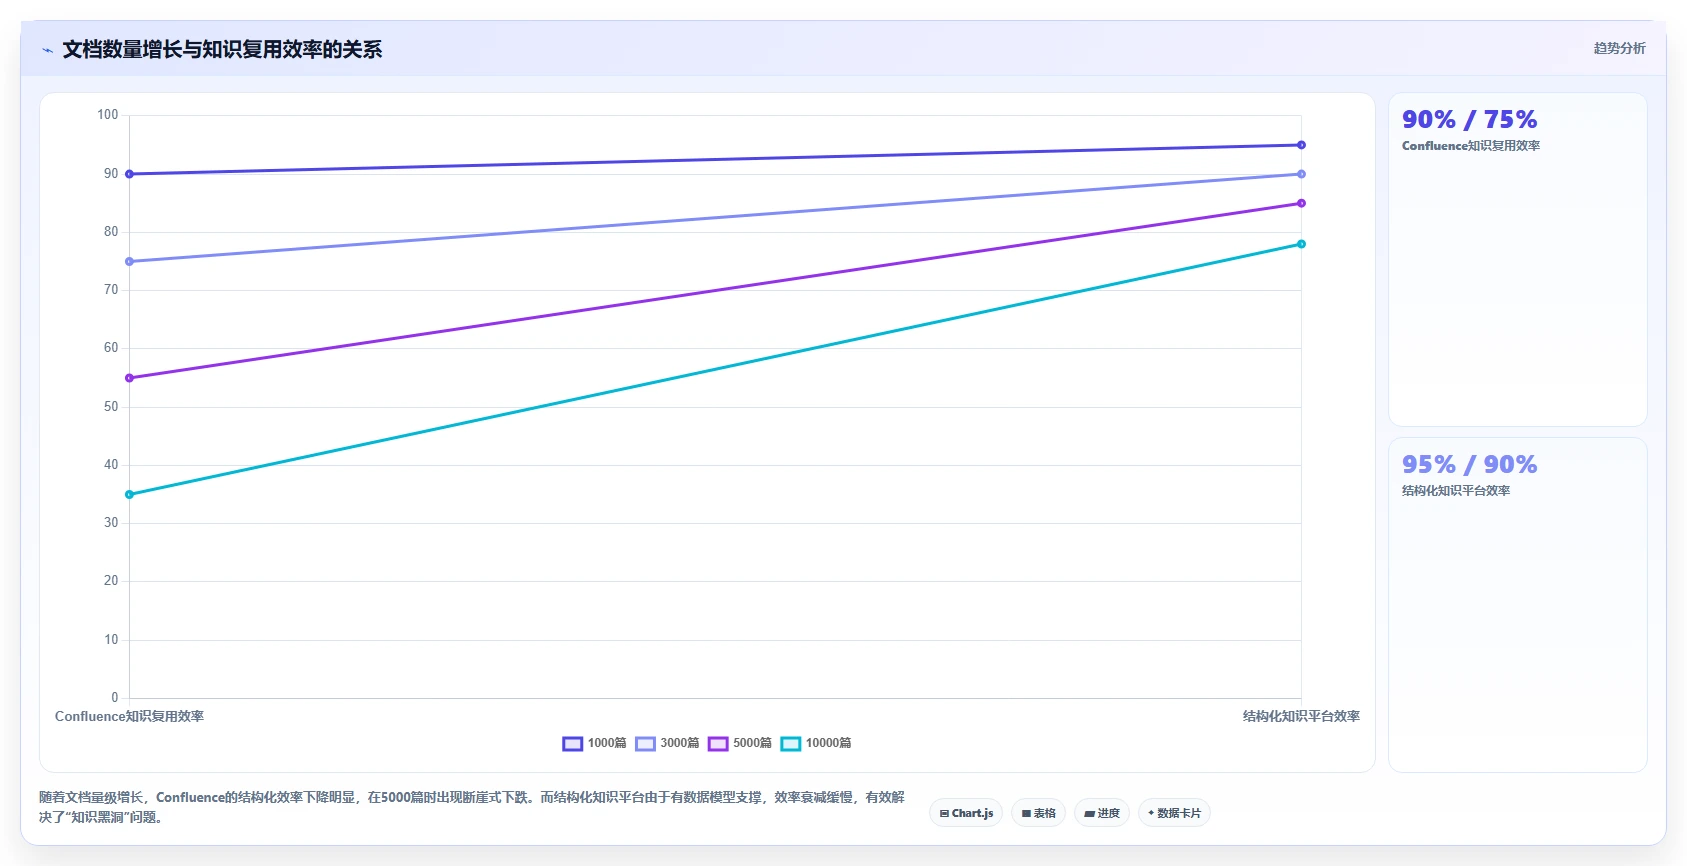
Task: Select the Chart.js tag chip
Action: tap(966, 813)
